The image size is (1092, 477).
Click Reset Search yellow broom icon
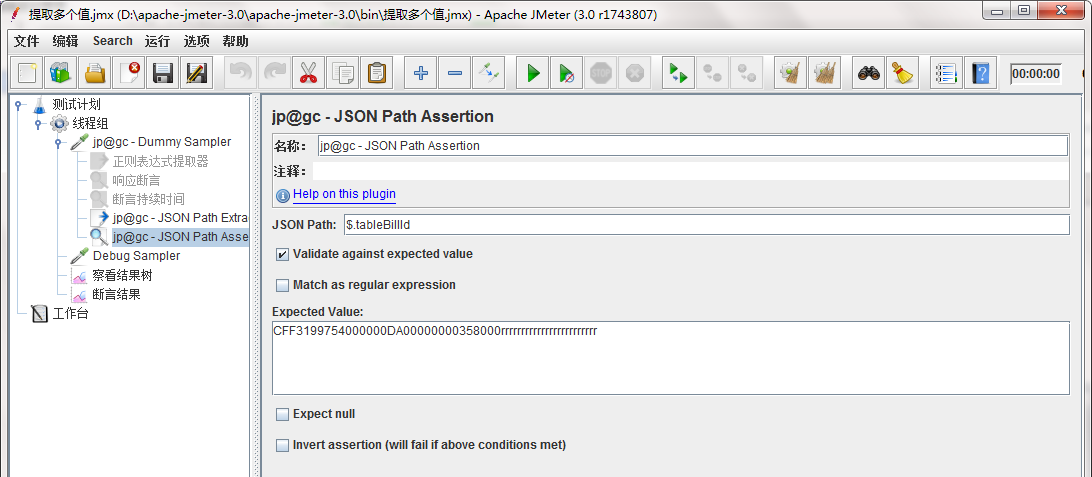[x=903, y=72]
